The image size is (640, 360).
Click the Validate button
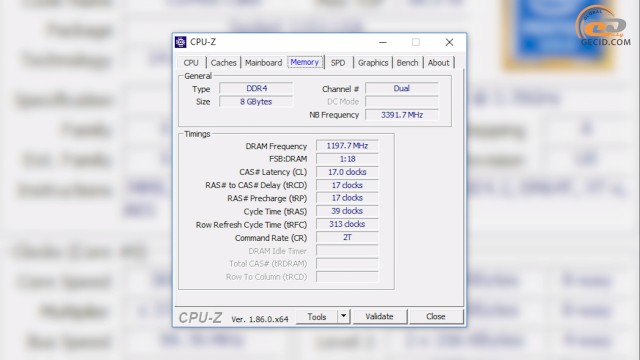380,317
